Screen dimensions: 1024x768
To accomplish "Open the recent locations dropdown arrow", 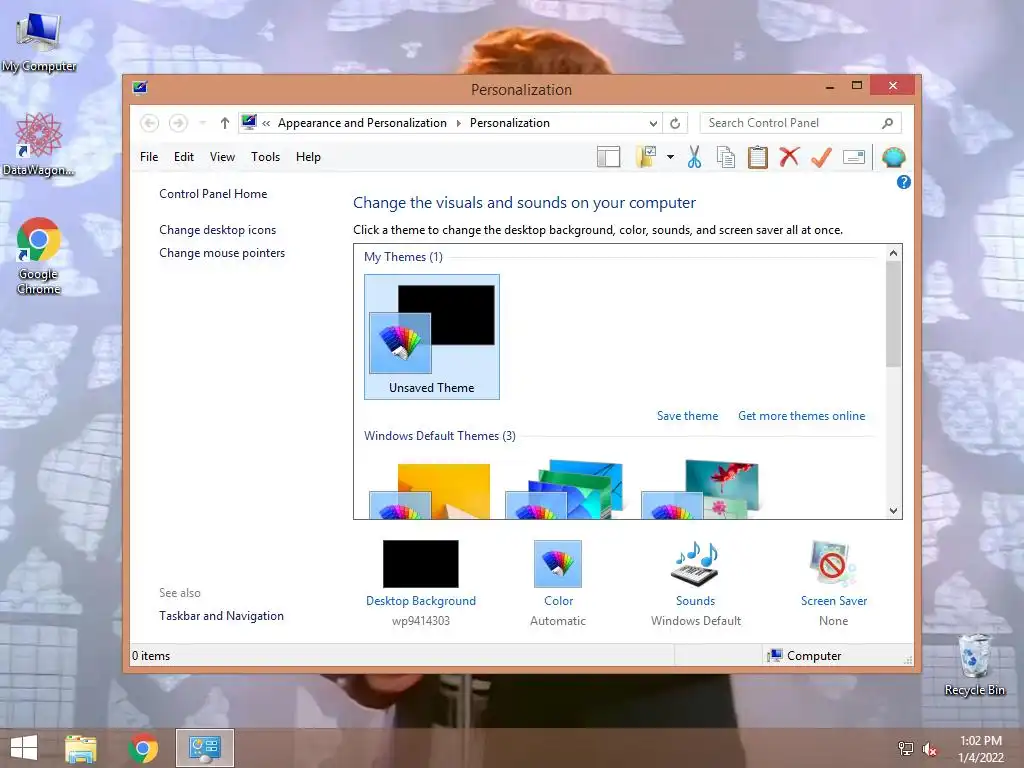I will (x=202, y=123).
